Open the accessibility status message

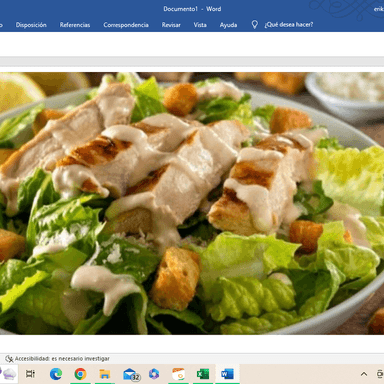point(62,359)
